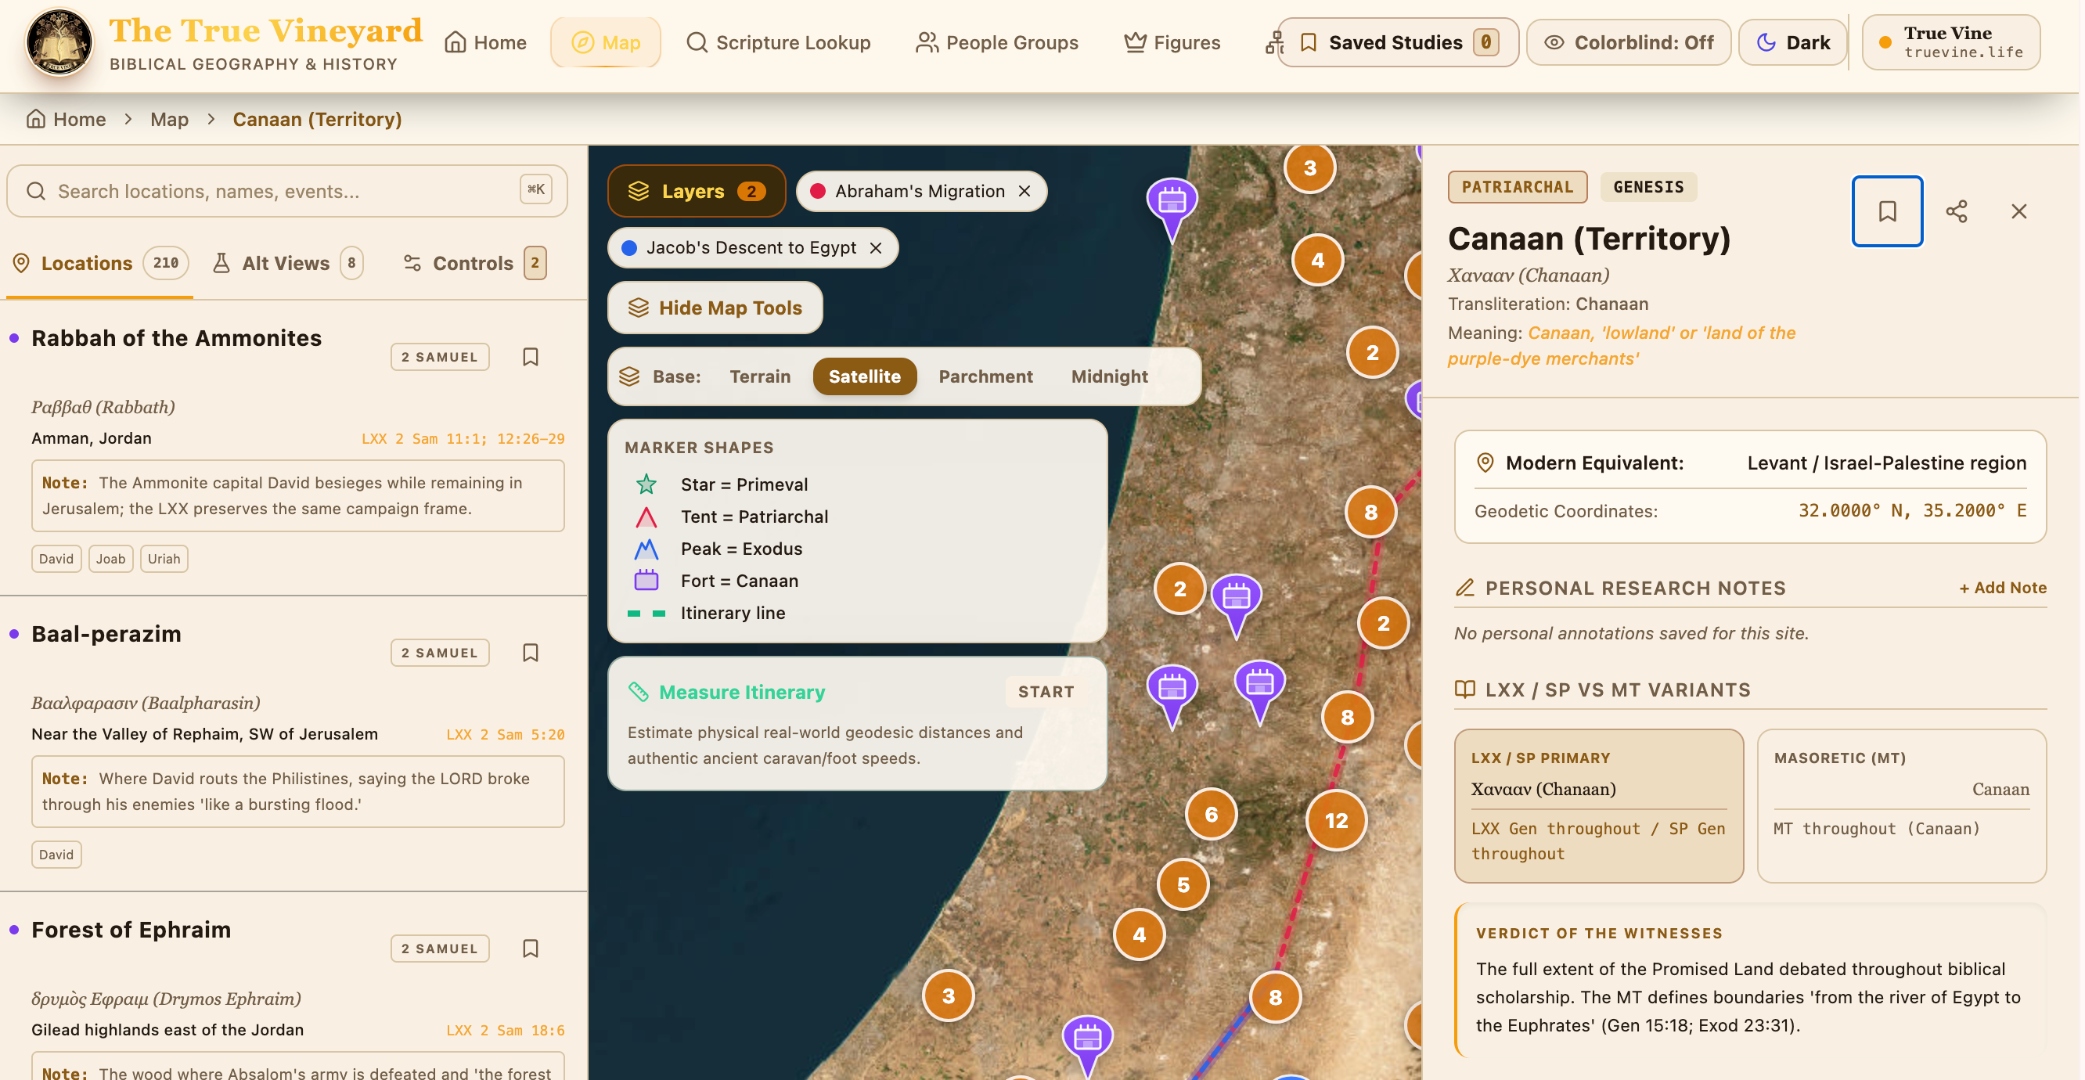
Task: Select Terrain base map
Action: click(x=760, y=377)
